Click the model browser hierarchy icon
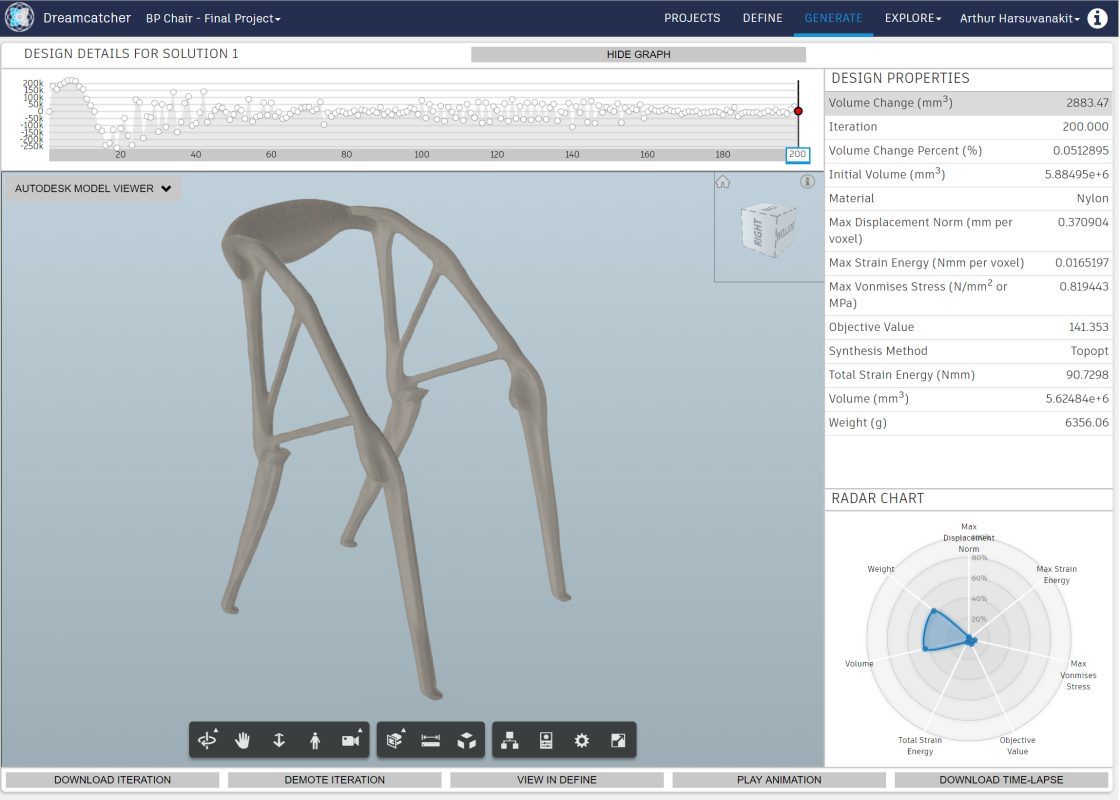The image size is (1120, 800). (511, 740)
